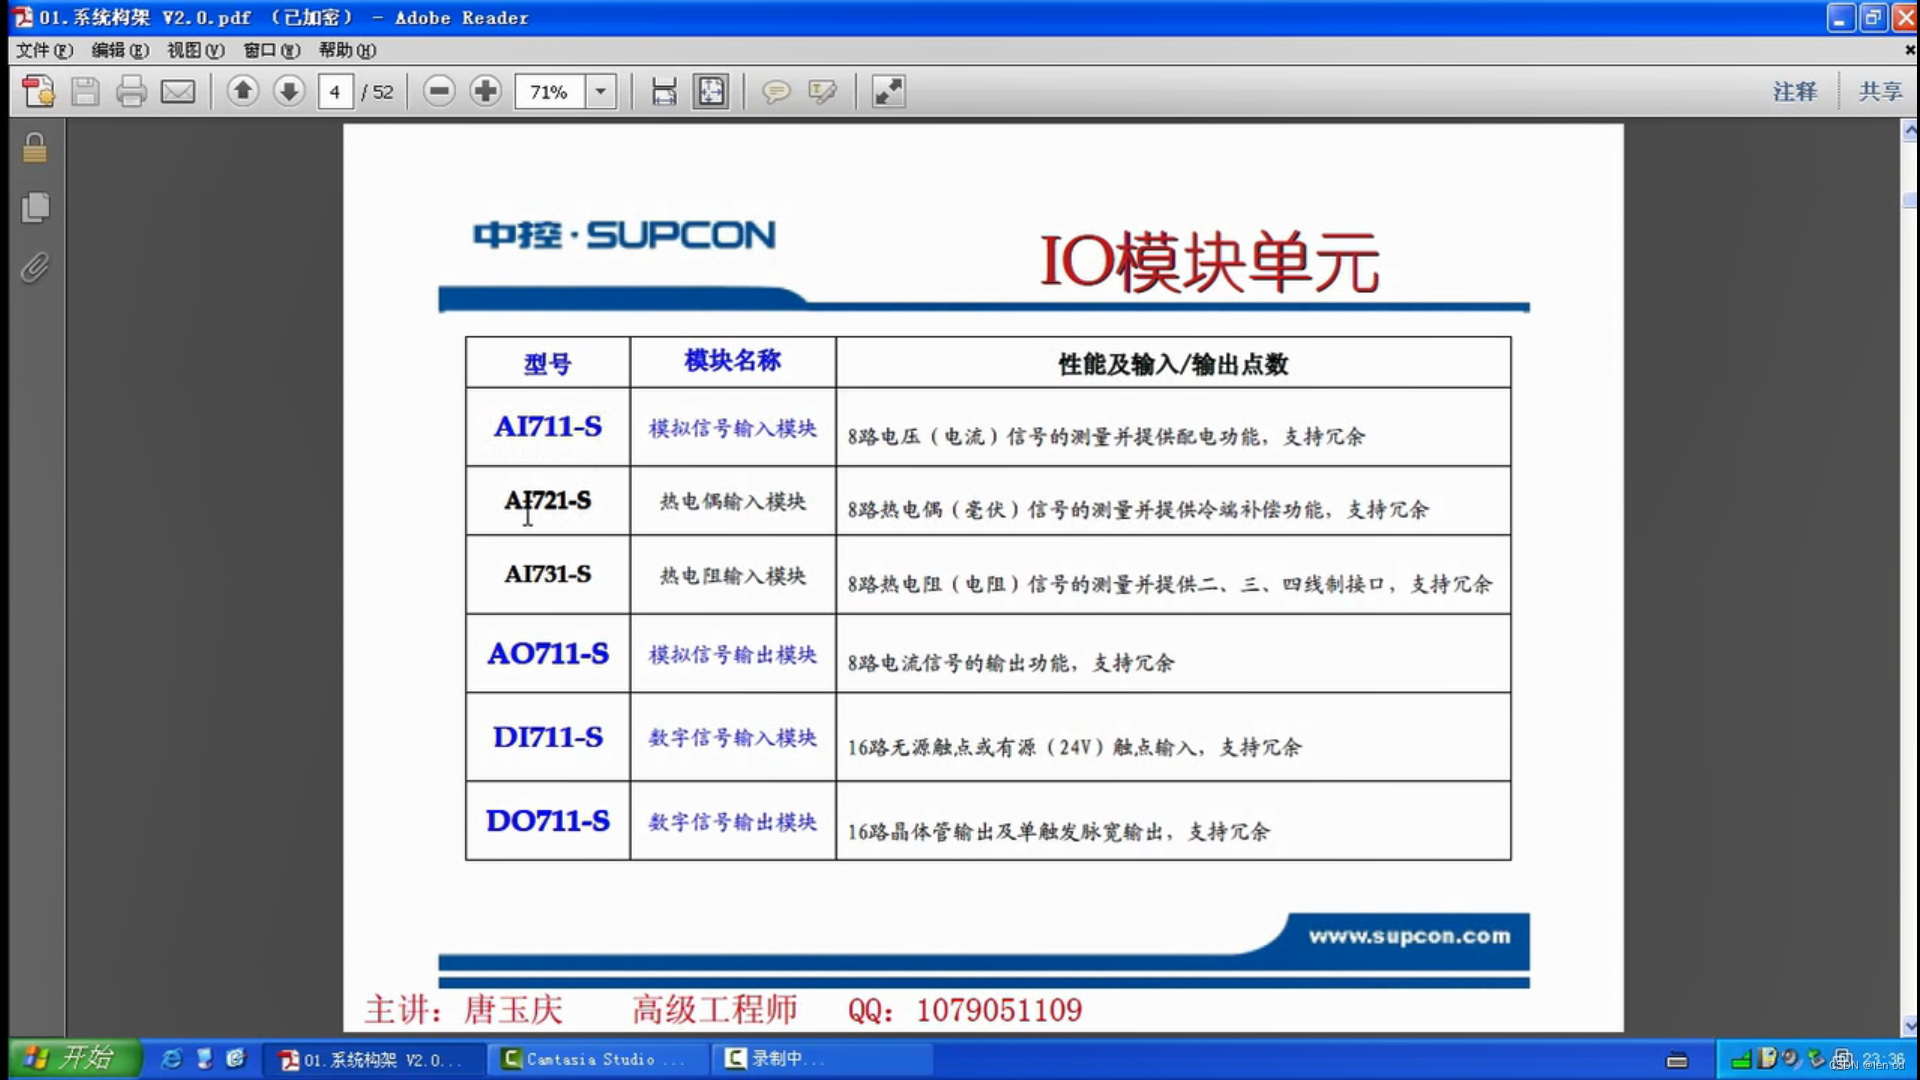Open the 共享 pane

[1880, 92]
